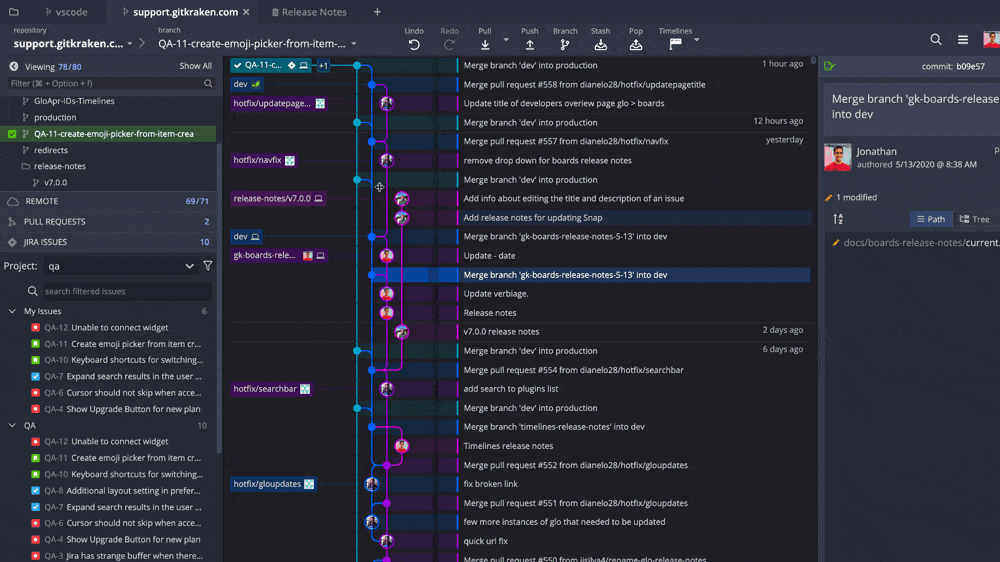This screenshot has width=1000, height=562.
Task: Click the search icon in Filter field
Action: [208, 84]
